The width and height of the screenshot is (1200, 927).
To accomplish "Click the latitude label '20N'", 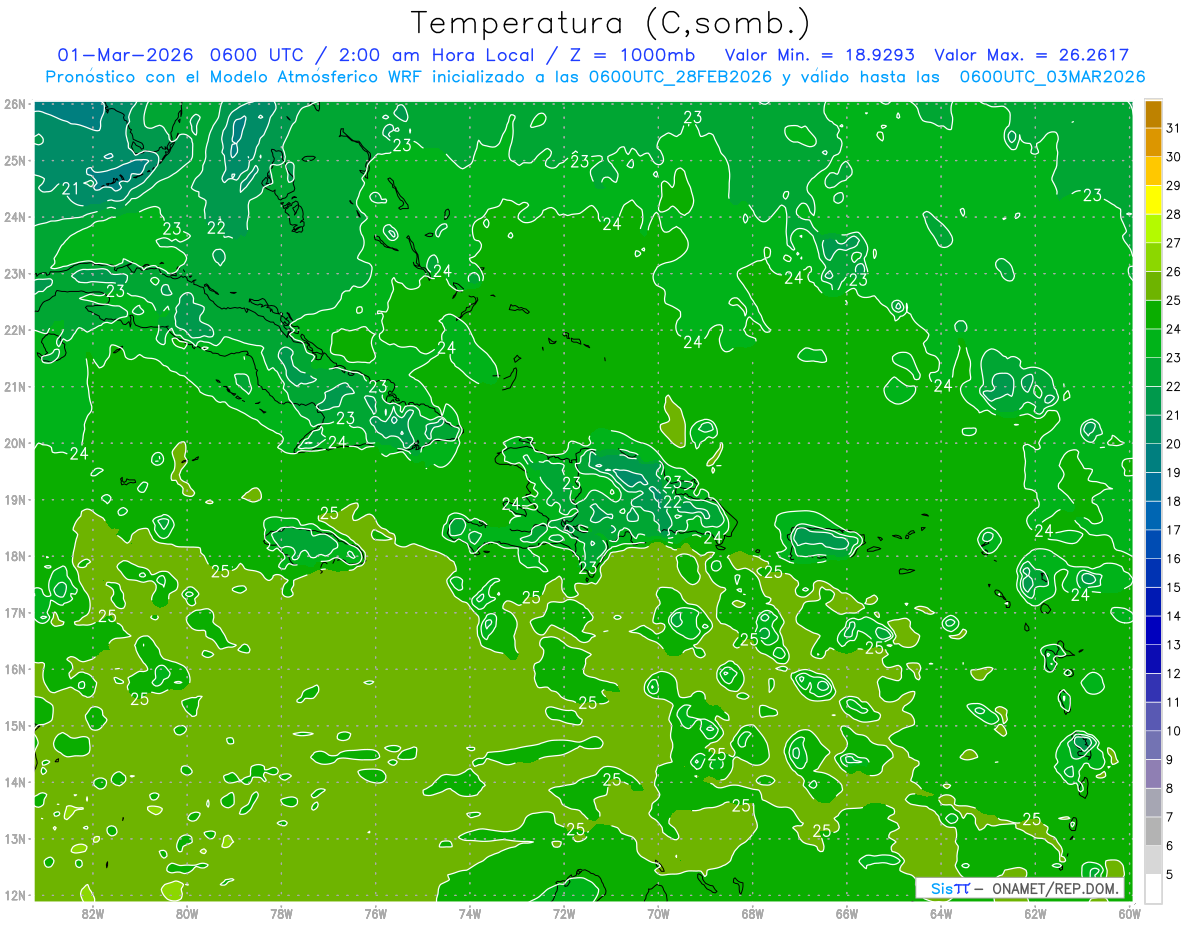I will tap(14, 443).
